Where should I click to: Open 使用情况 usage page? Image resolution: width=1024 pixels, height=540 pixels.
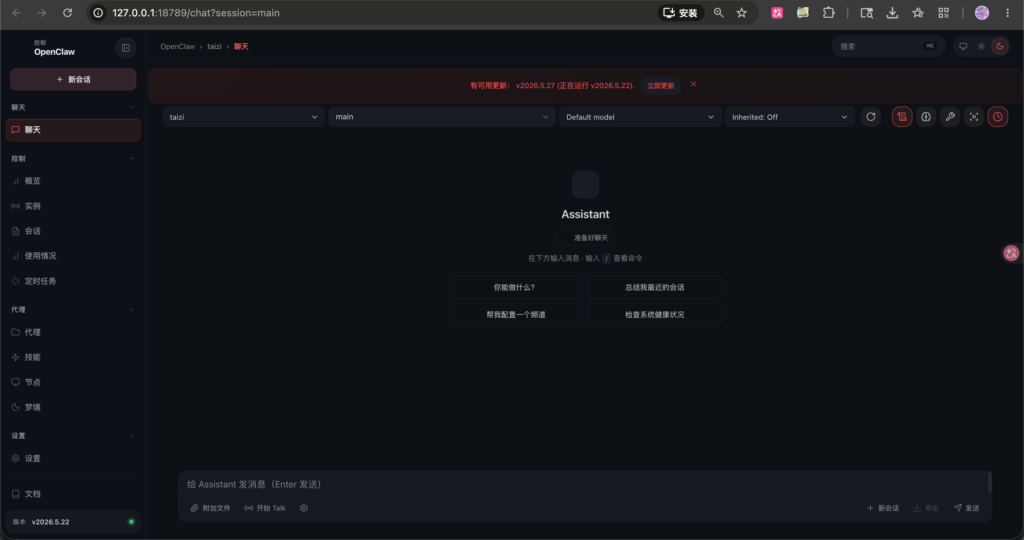pyautogui.click(x=73, y=256)
